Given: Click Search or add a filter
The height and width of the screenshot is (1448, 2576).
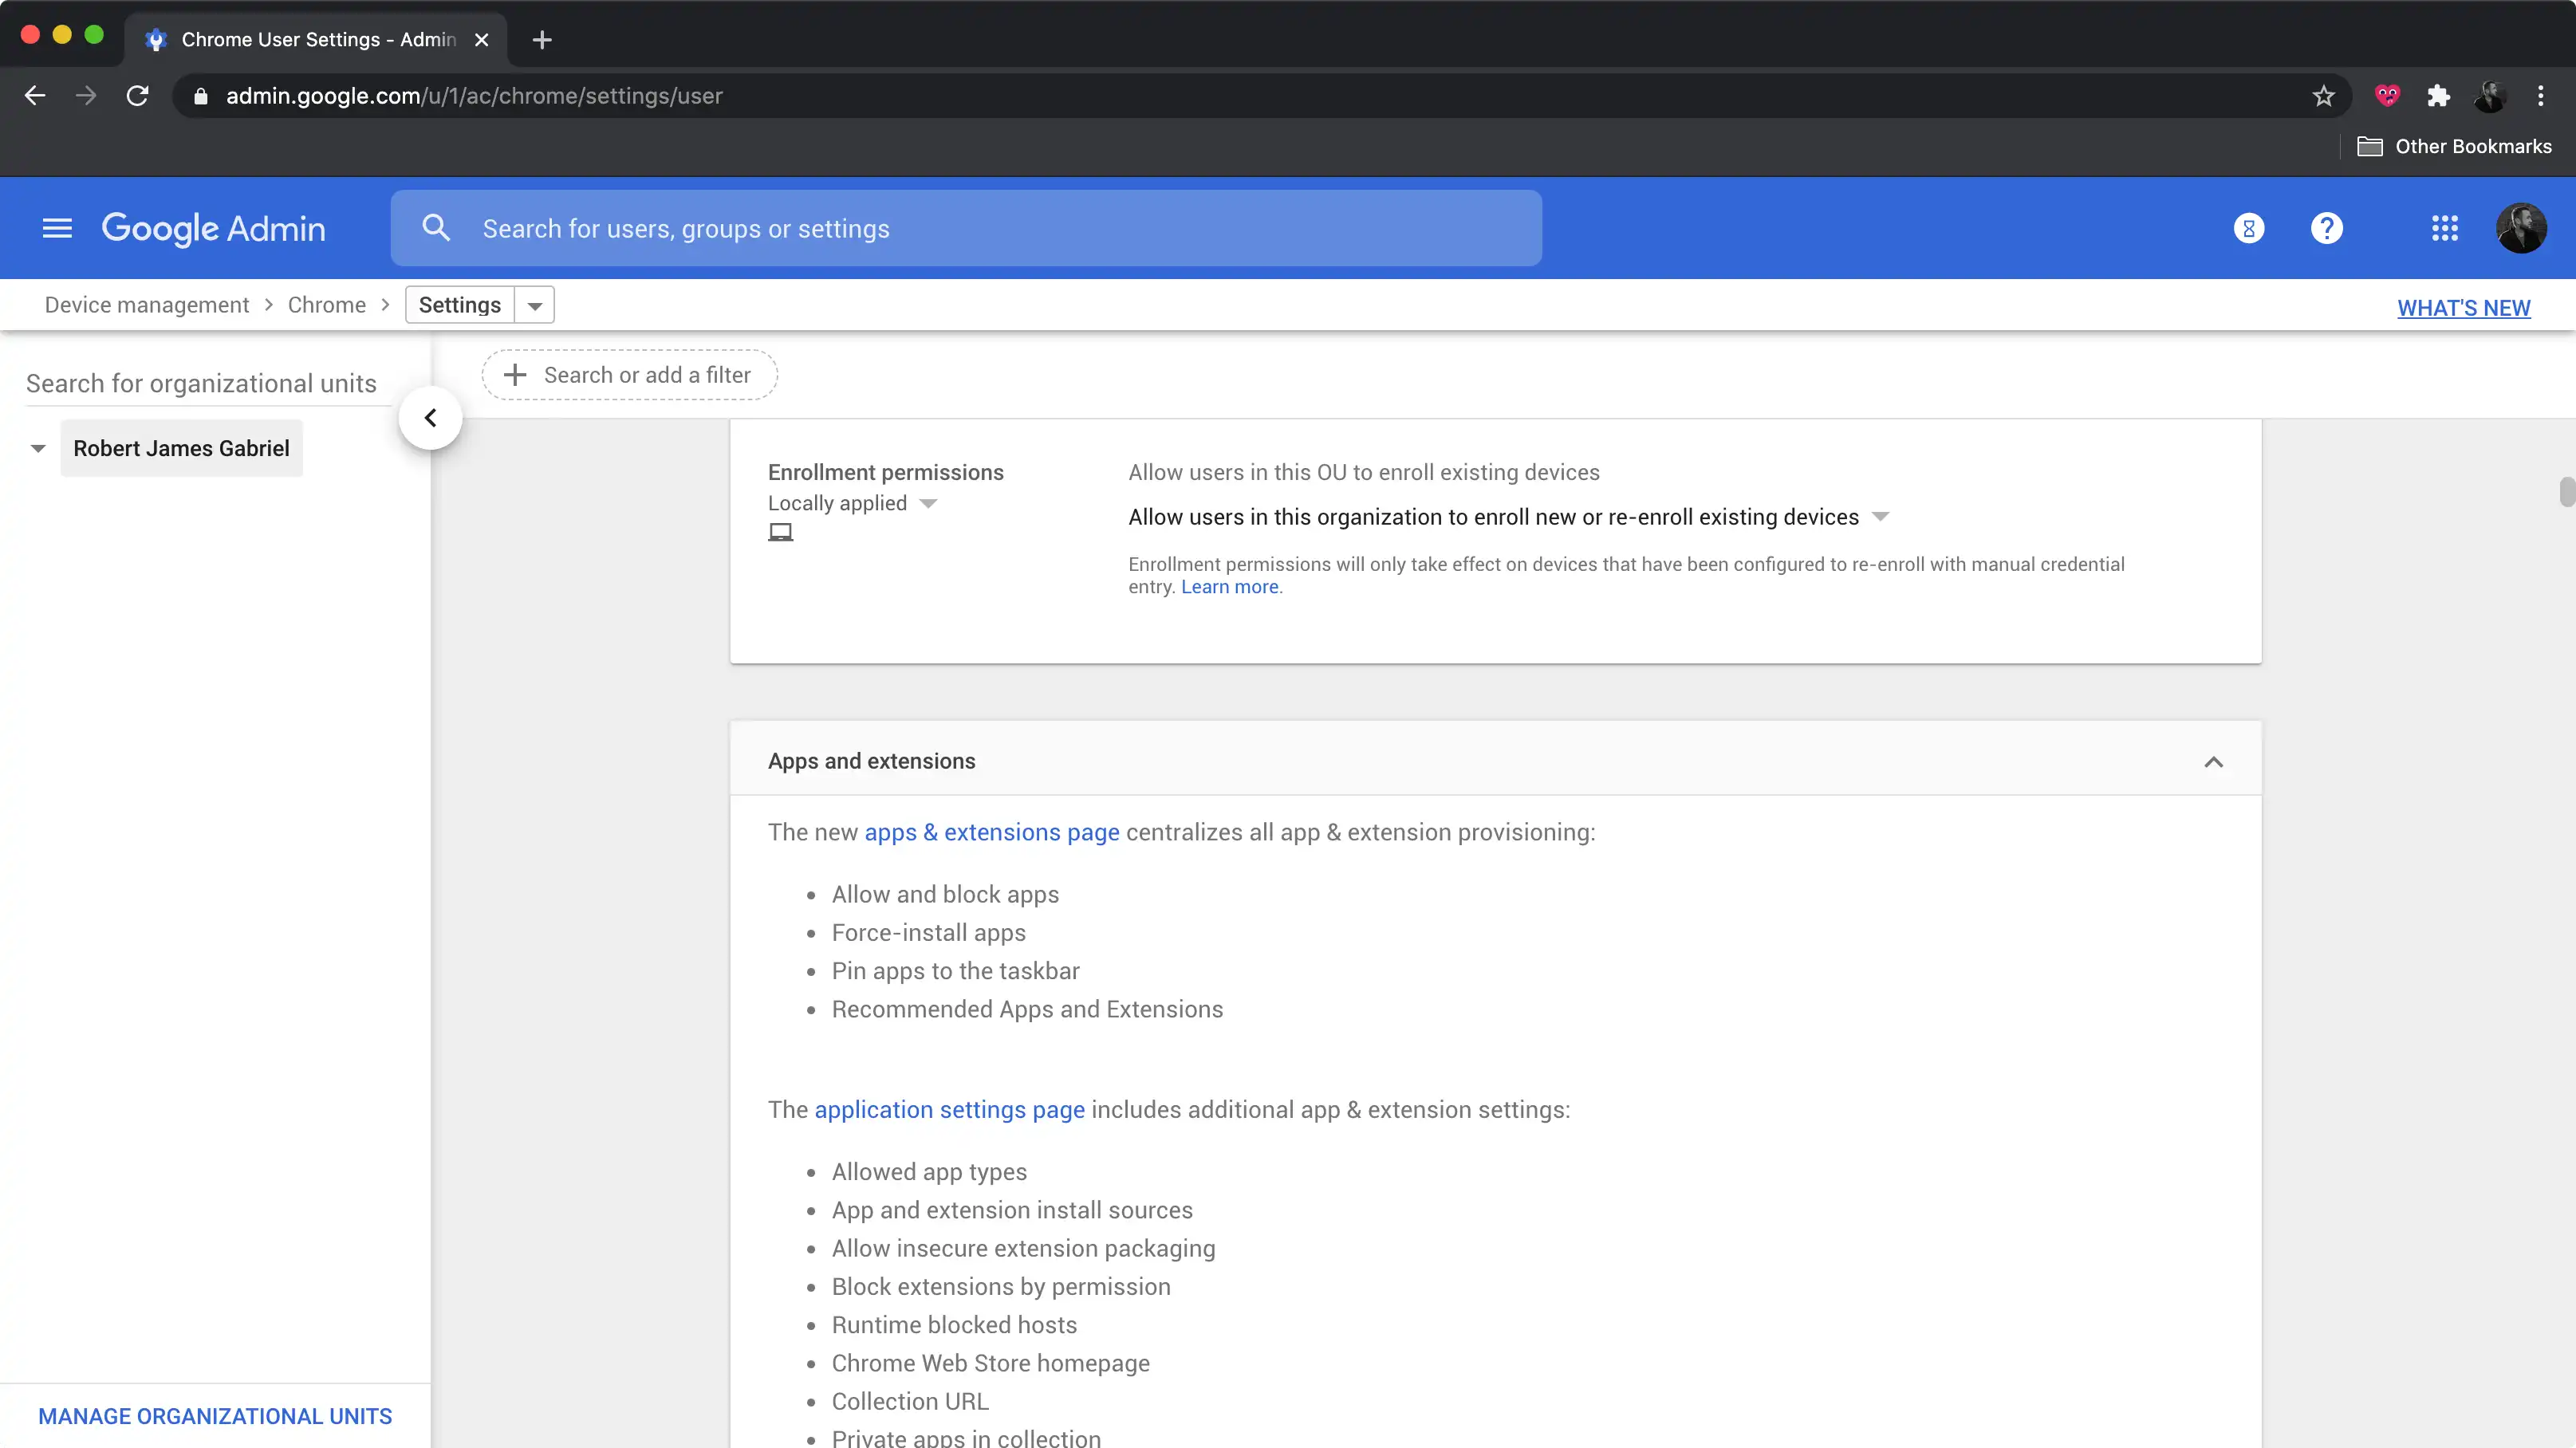Looking at the screenshot, I should pos(630,375).
